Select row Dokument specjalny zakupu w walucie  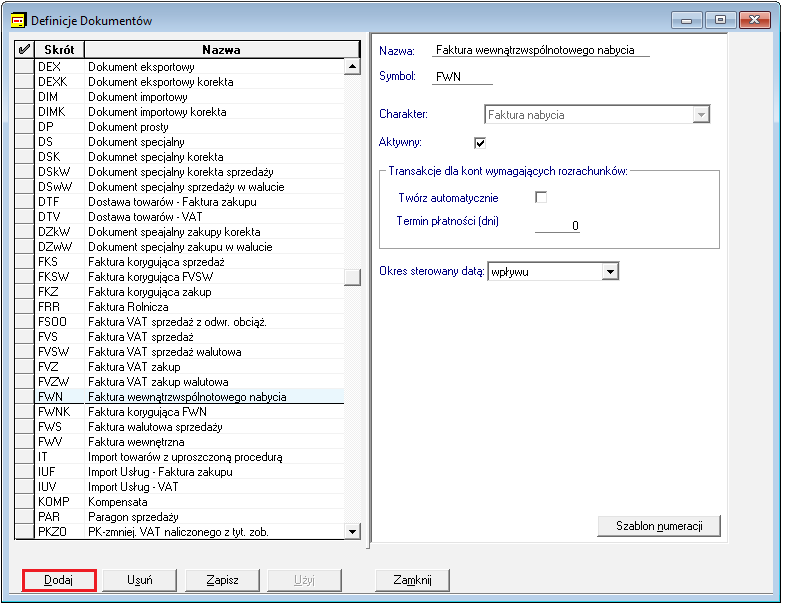coord(189,247)
